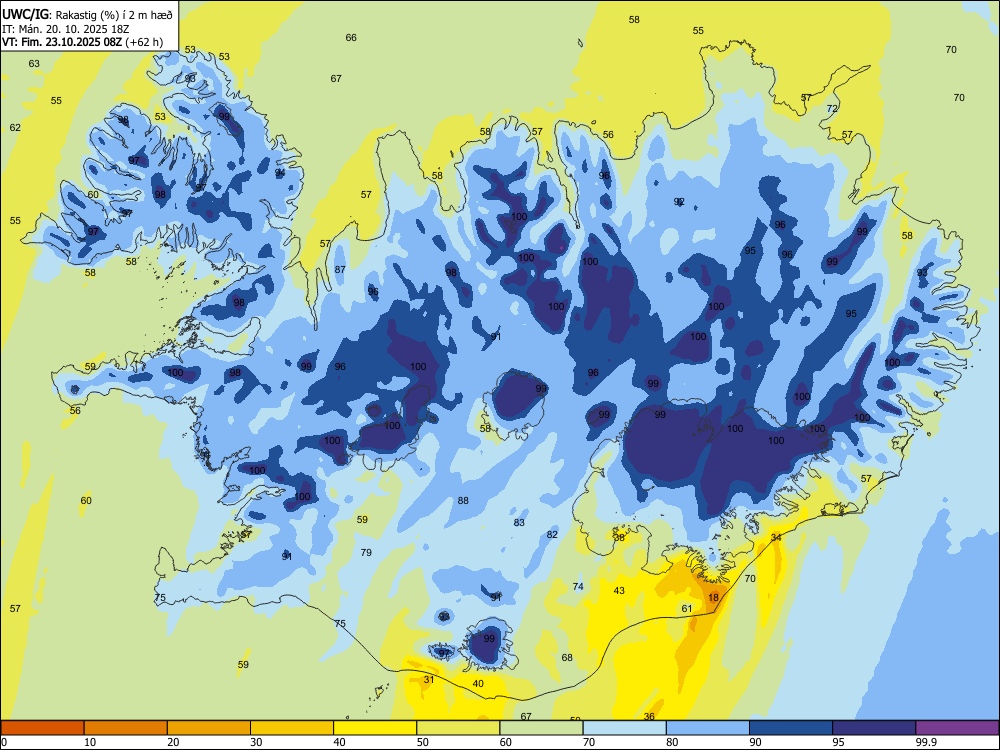This screenshot has height=750, width=1000.
Task: Select the initialization time 'IT: Mán. 20. 10. 2025 18Z'
Action: point(65,29)
